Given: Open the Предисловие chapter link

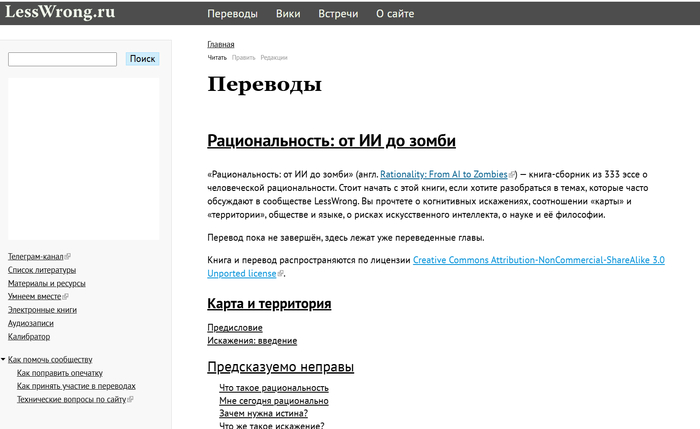Looking at the screenshot, I should click(235, 327).
